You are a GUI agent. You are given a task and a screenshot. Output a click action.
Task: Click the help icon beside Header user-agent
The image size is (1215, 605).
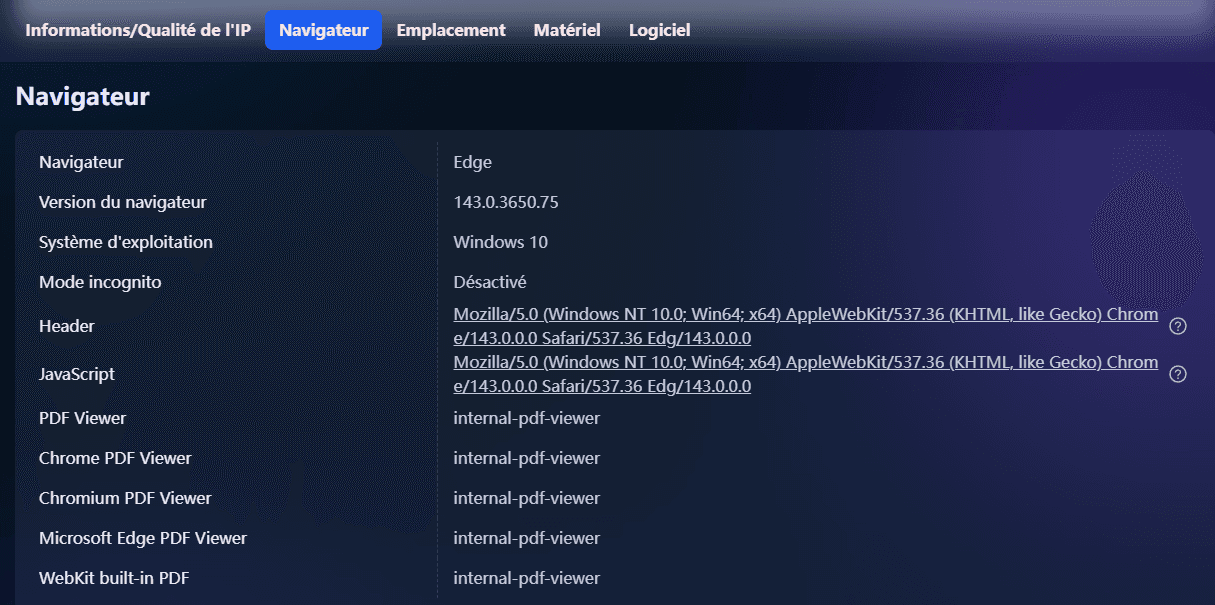[x=1178, y=326]
